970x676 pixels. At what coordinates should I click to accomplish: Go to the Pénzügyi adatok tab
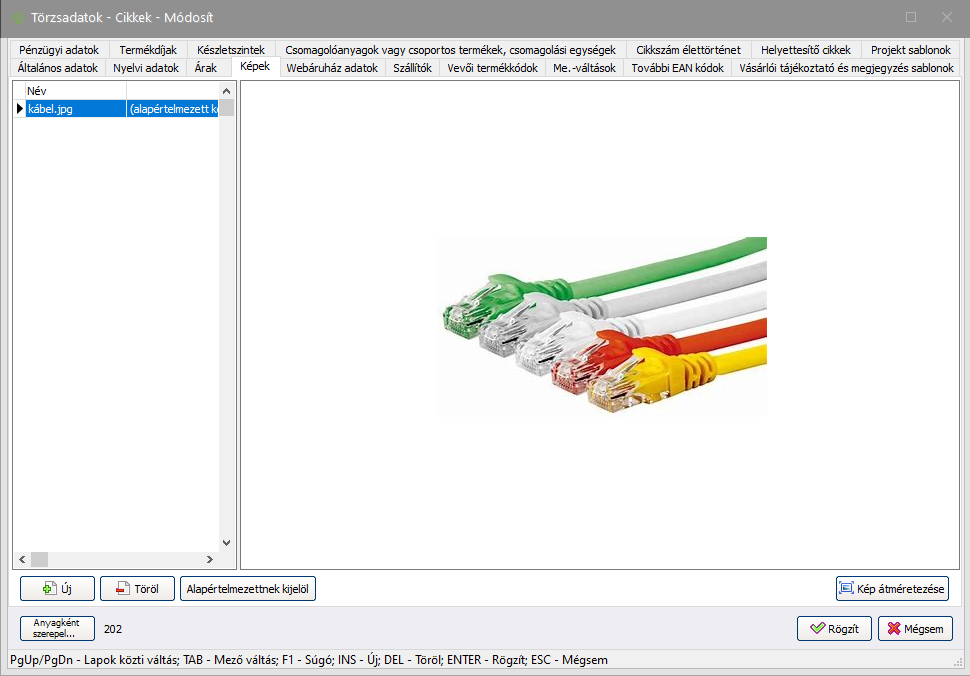click(x=59, y=50)
